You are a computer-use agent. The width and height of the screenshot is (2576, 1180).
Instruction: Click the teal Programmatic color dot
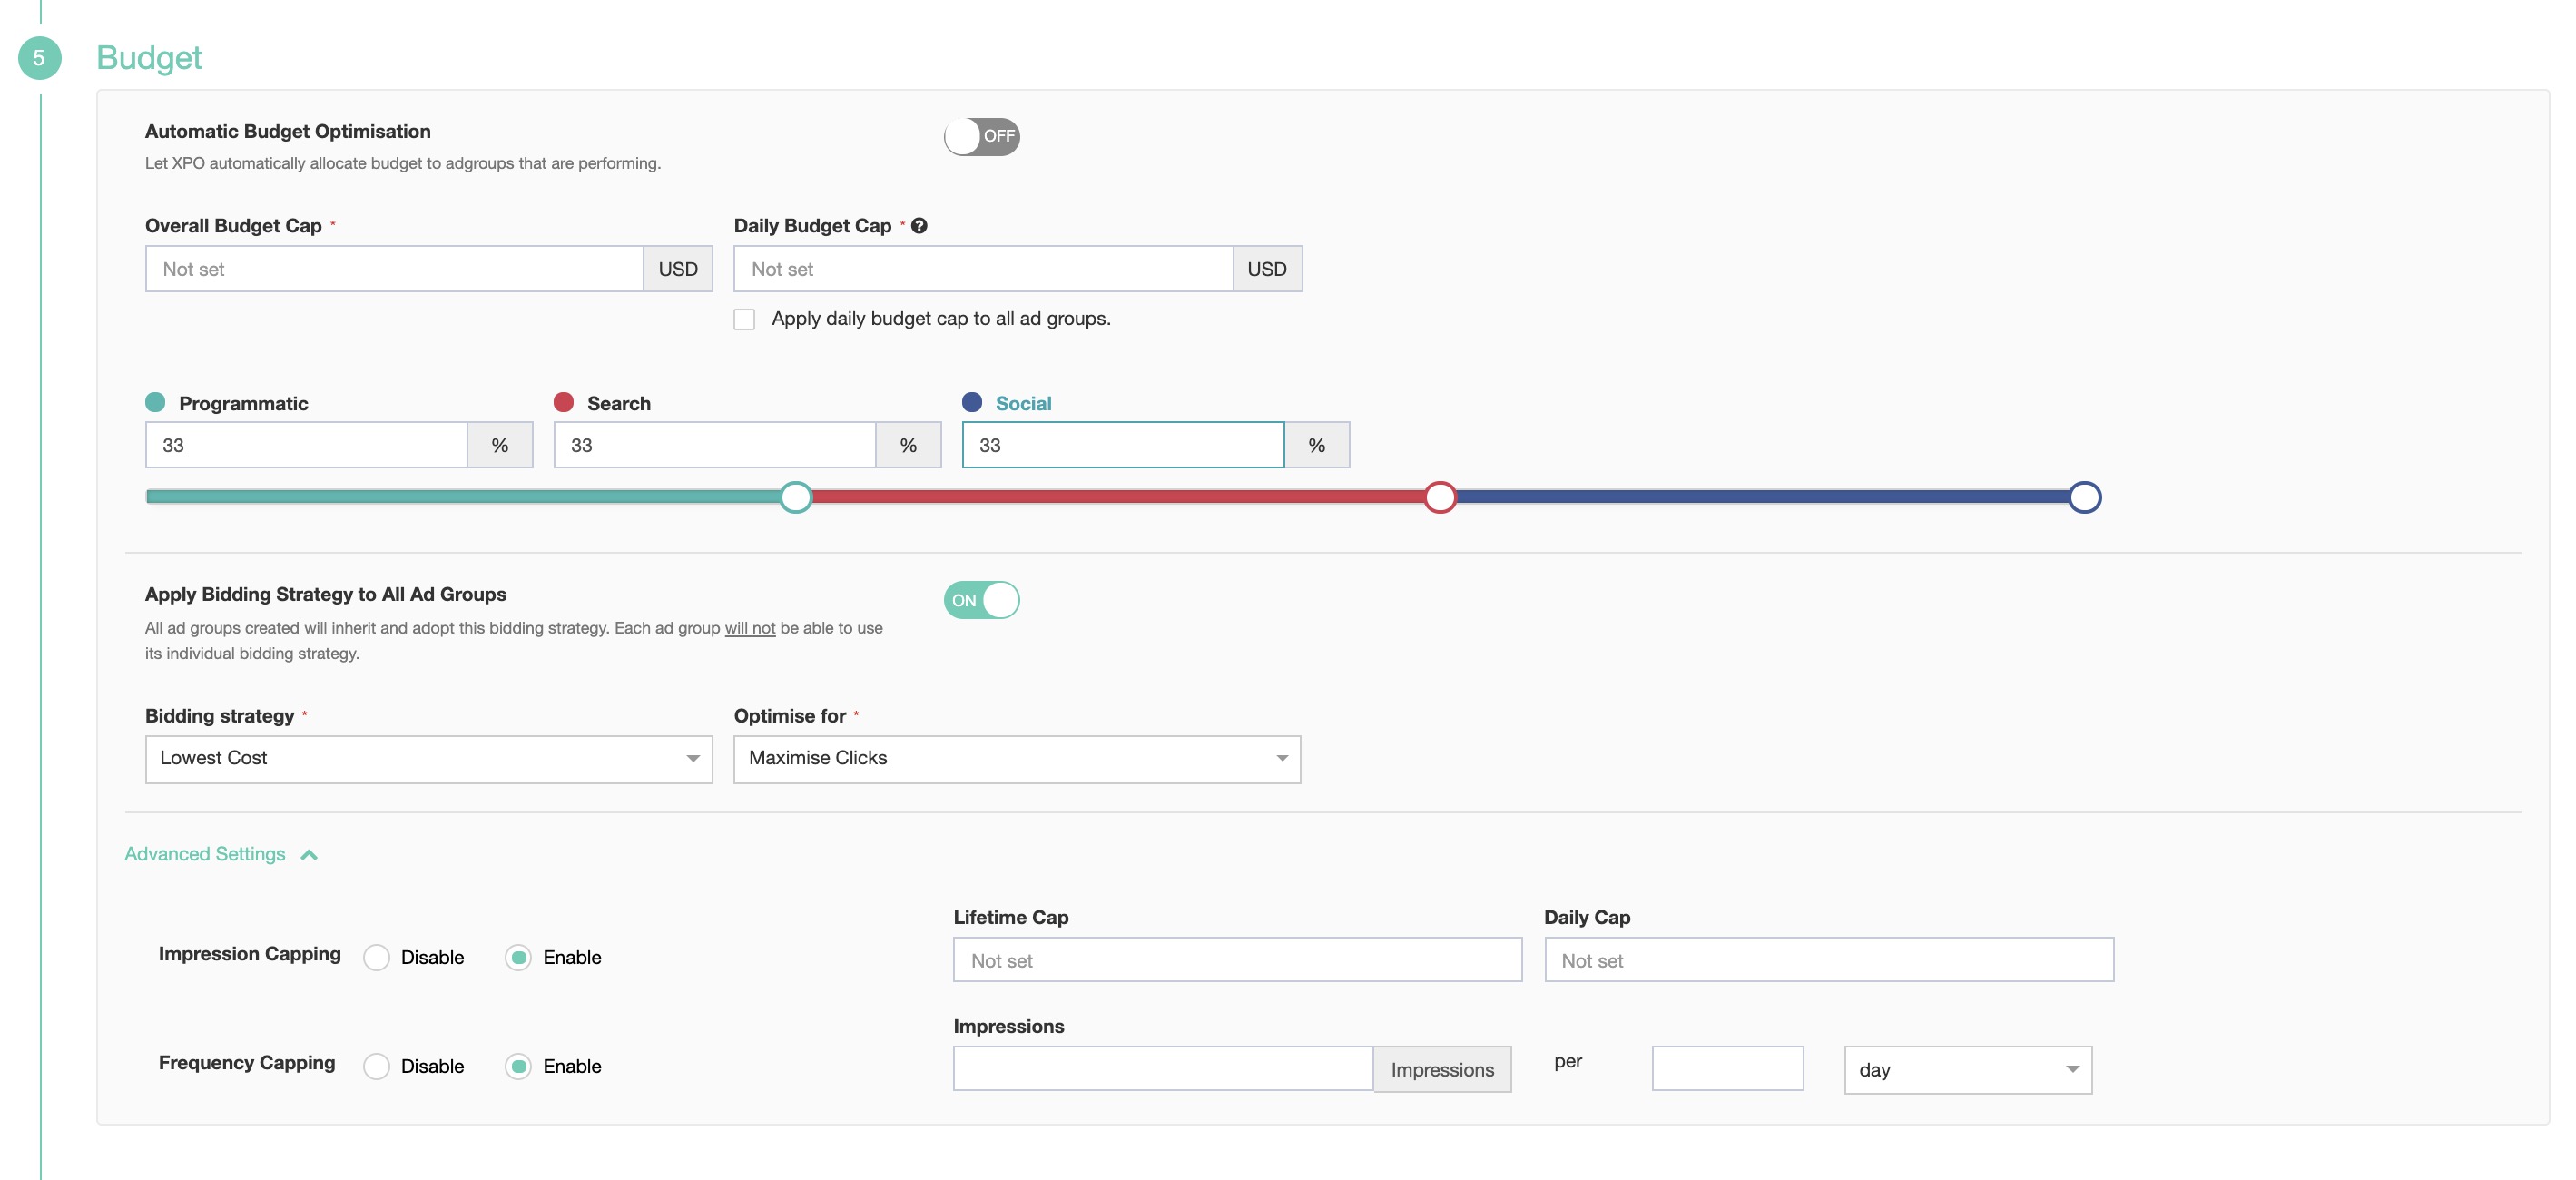(x=155, y=402)
